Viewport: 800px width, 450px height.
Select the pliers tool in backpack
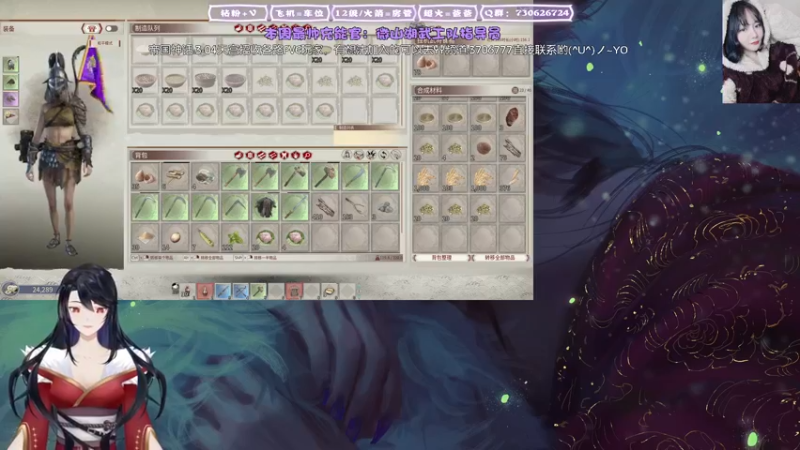tap(355, 207)
